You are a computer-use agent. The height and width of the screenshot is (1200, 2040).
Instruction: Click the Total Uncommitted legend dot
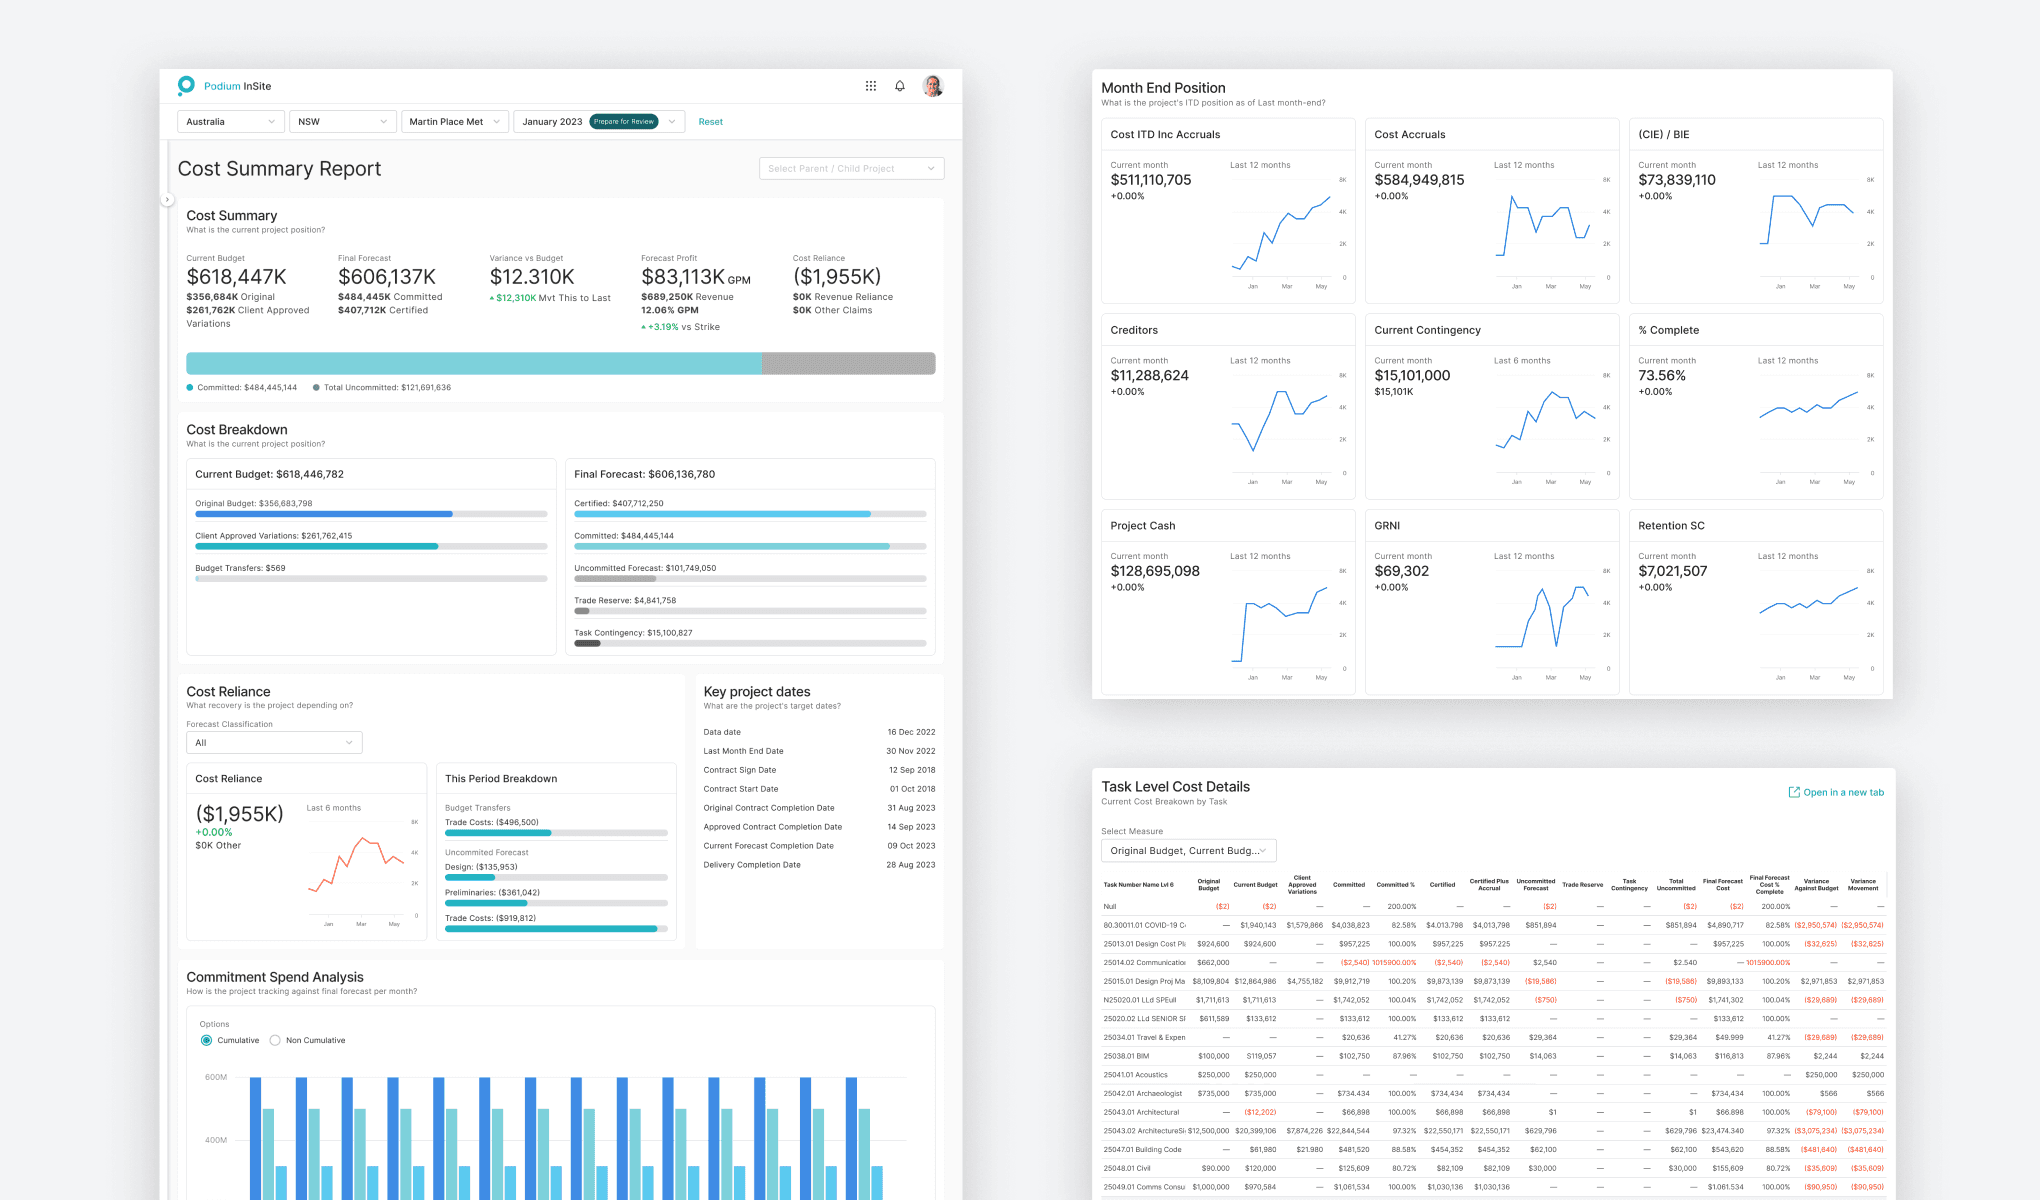(x=317, y=388)
